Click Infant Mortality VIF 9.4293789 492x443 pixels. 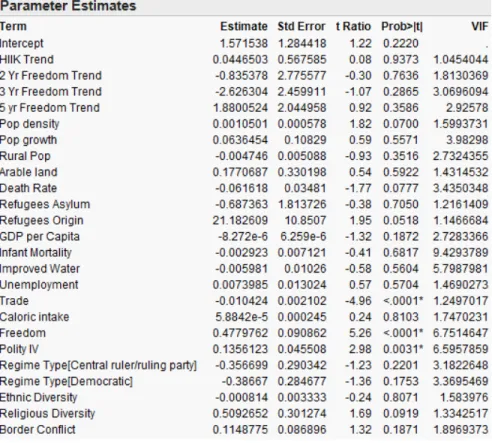[x=461, y=253]
